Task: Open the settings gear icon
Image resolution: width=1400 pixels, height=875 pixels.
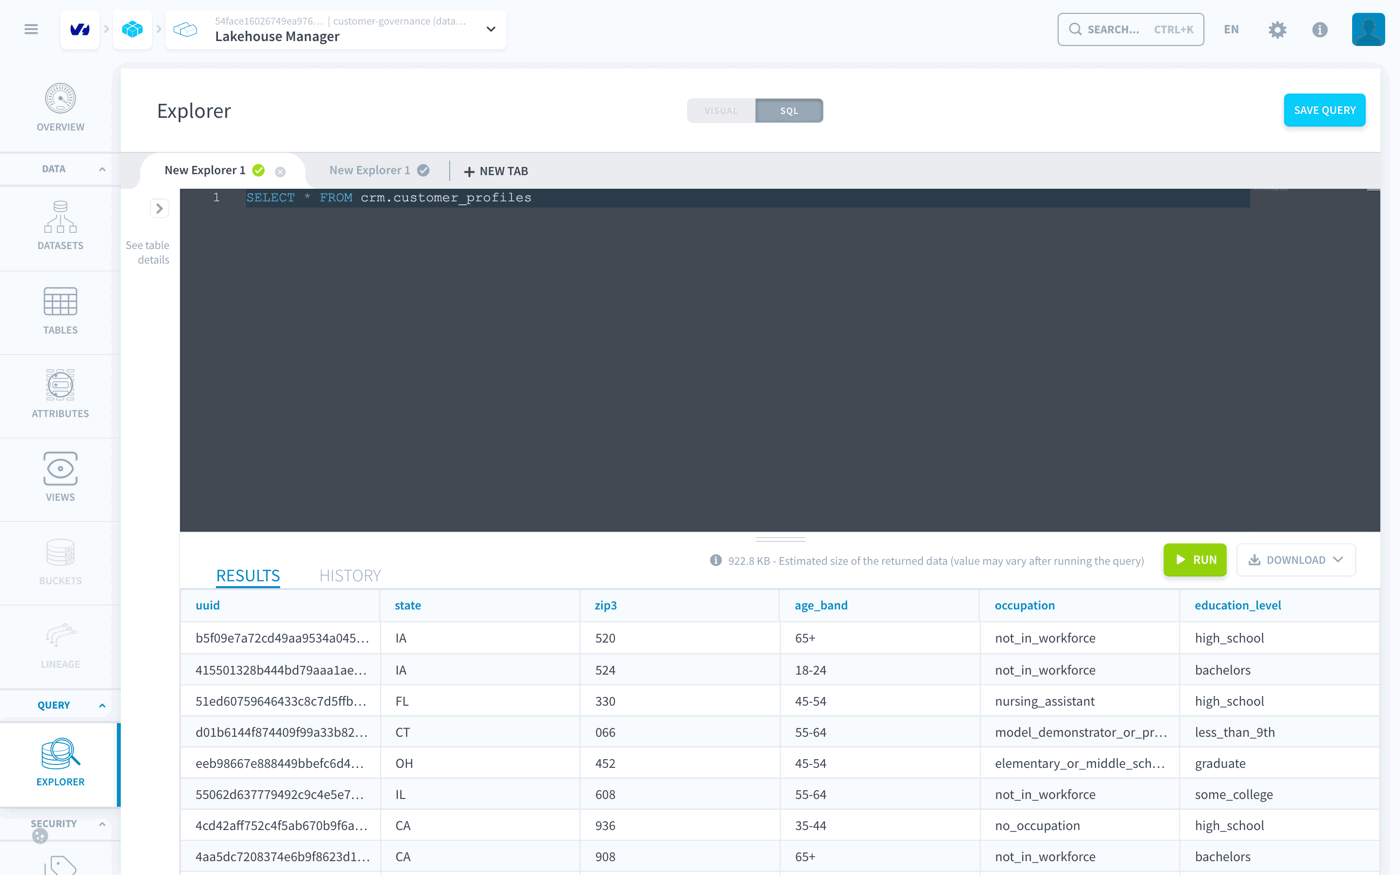Action: pyautogui.click(x=1277, y=30)
